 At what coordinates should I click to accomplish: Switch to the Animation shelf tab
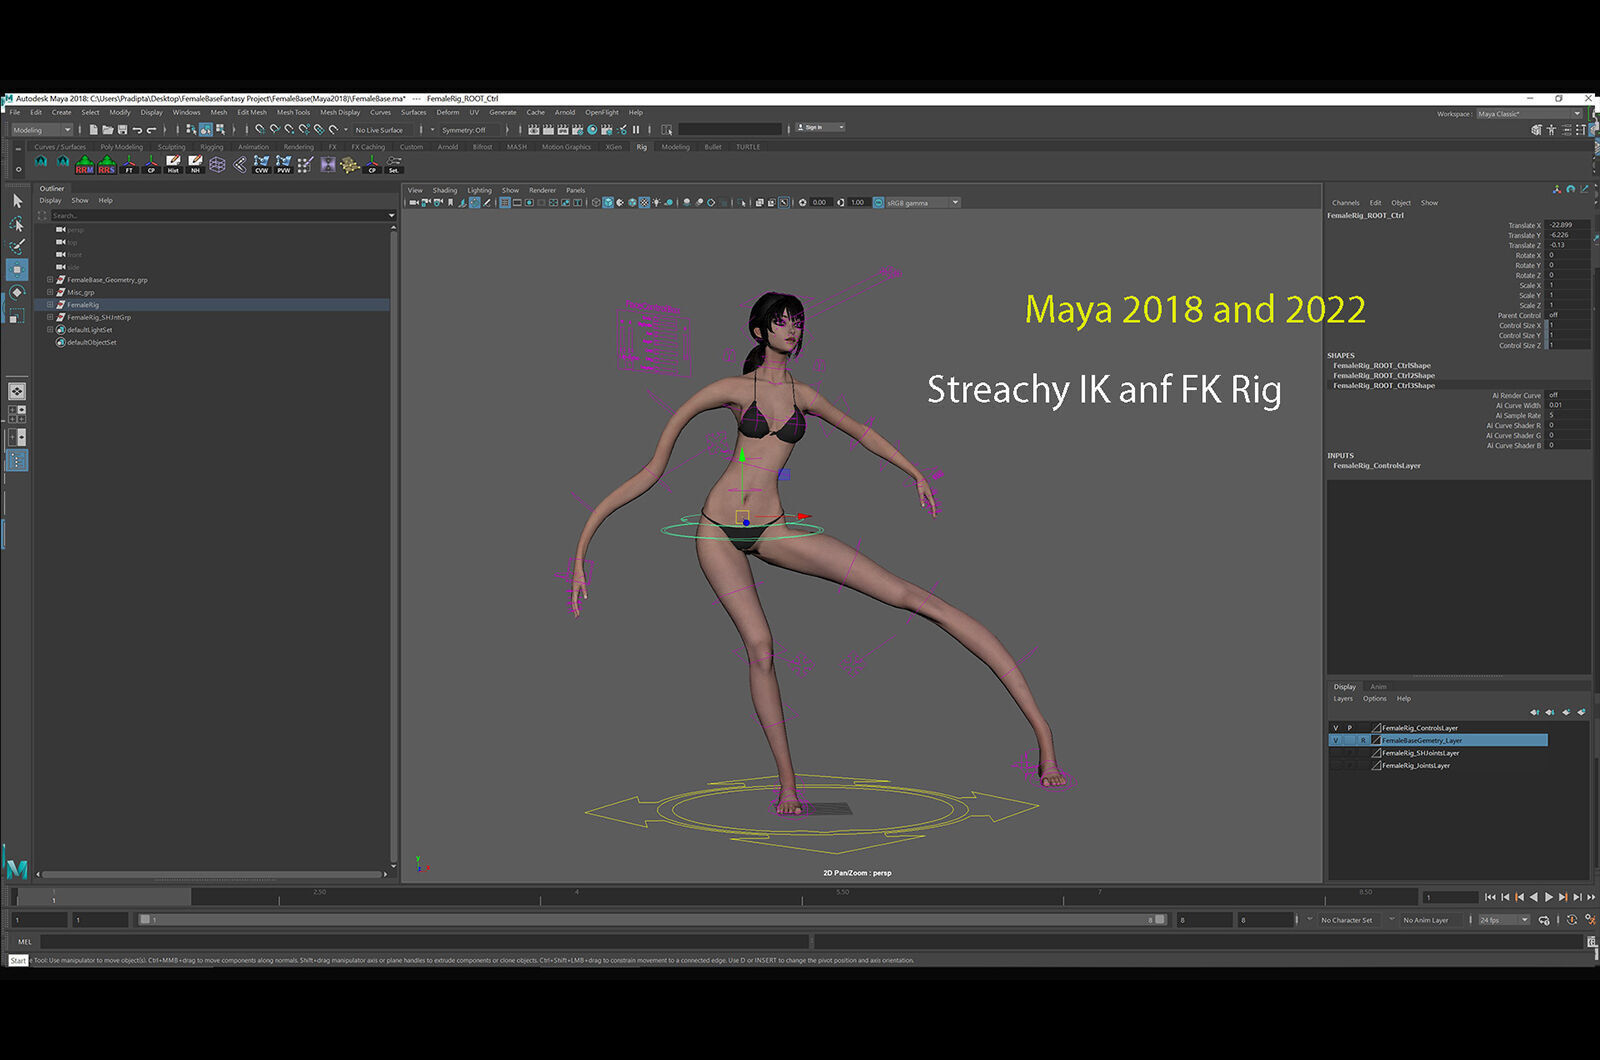[x=254, y=147]
